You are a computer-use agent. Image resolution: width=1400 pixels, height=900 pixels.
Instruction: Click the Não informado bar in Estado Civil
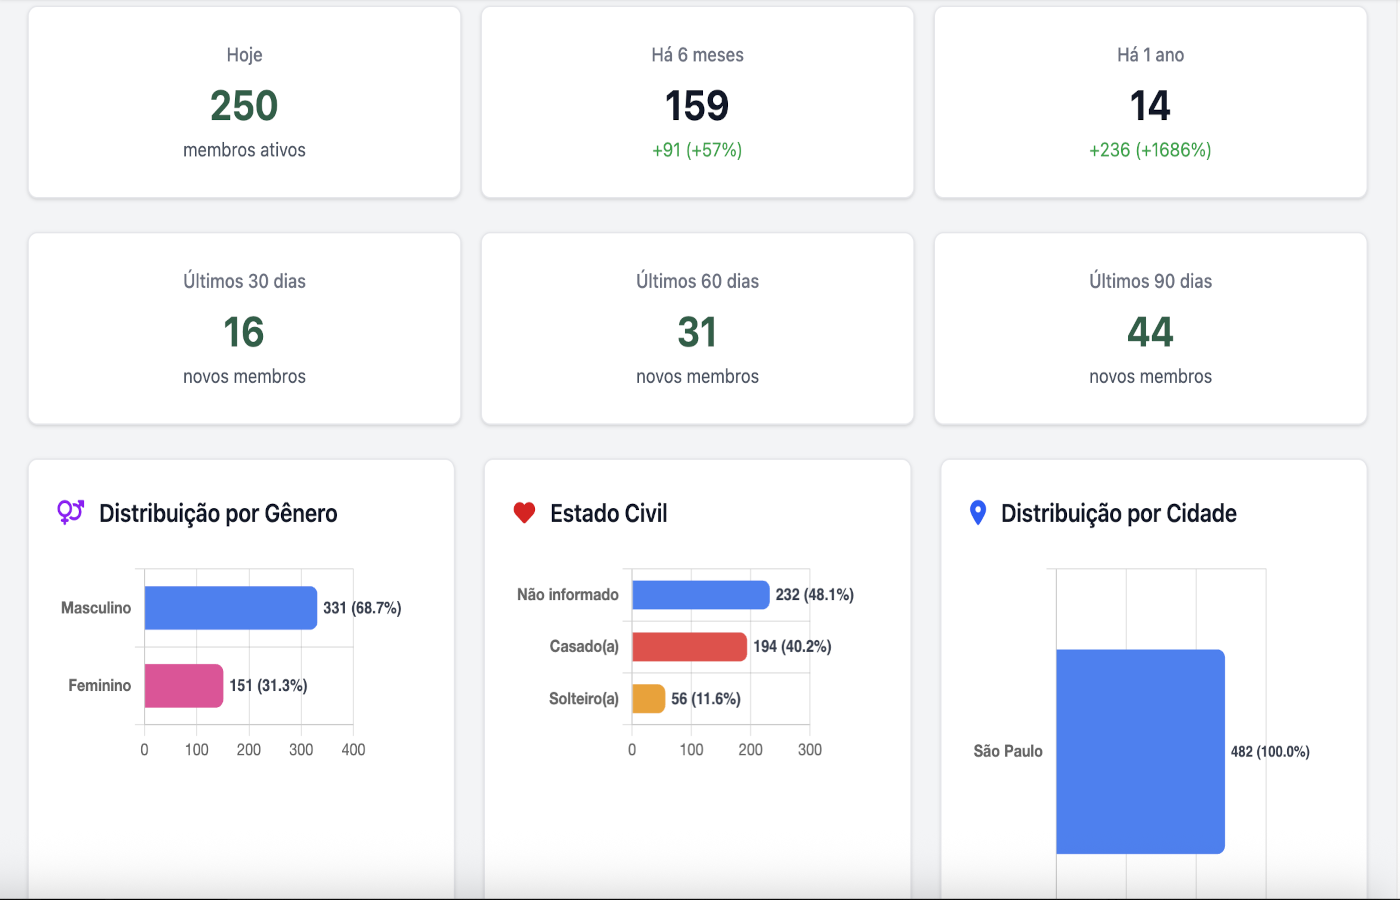click(700, 594)
